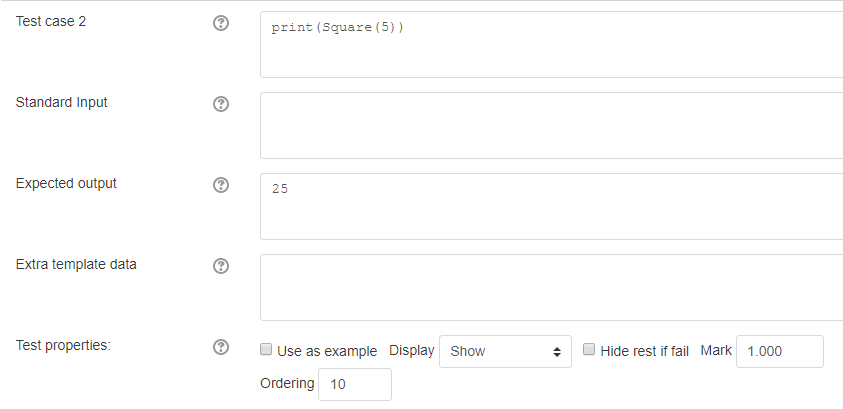Open help icon for Standard Input
843x409 pixels.
pos(221,104)
